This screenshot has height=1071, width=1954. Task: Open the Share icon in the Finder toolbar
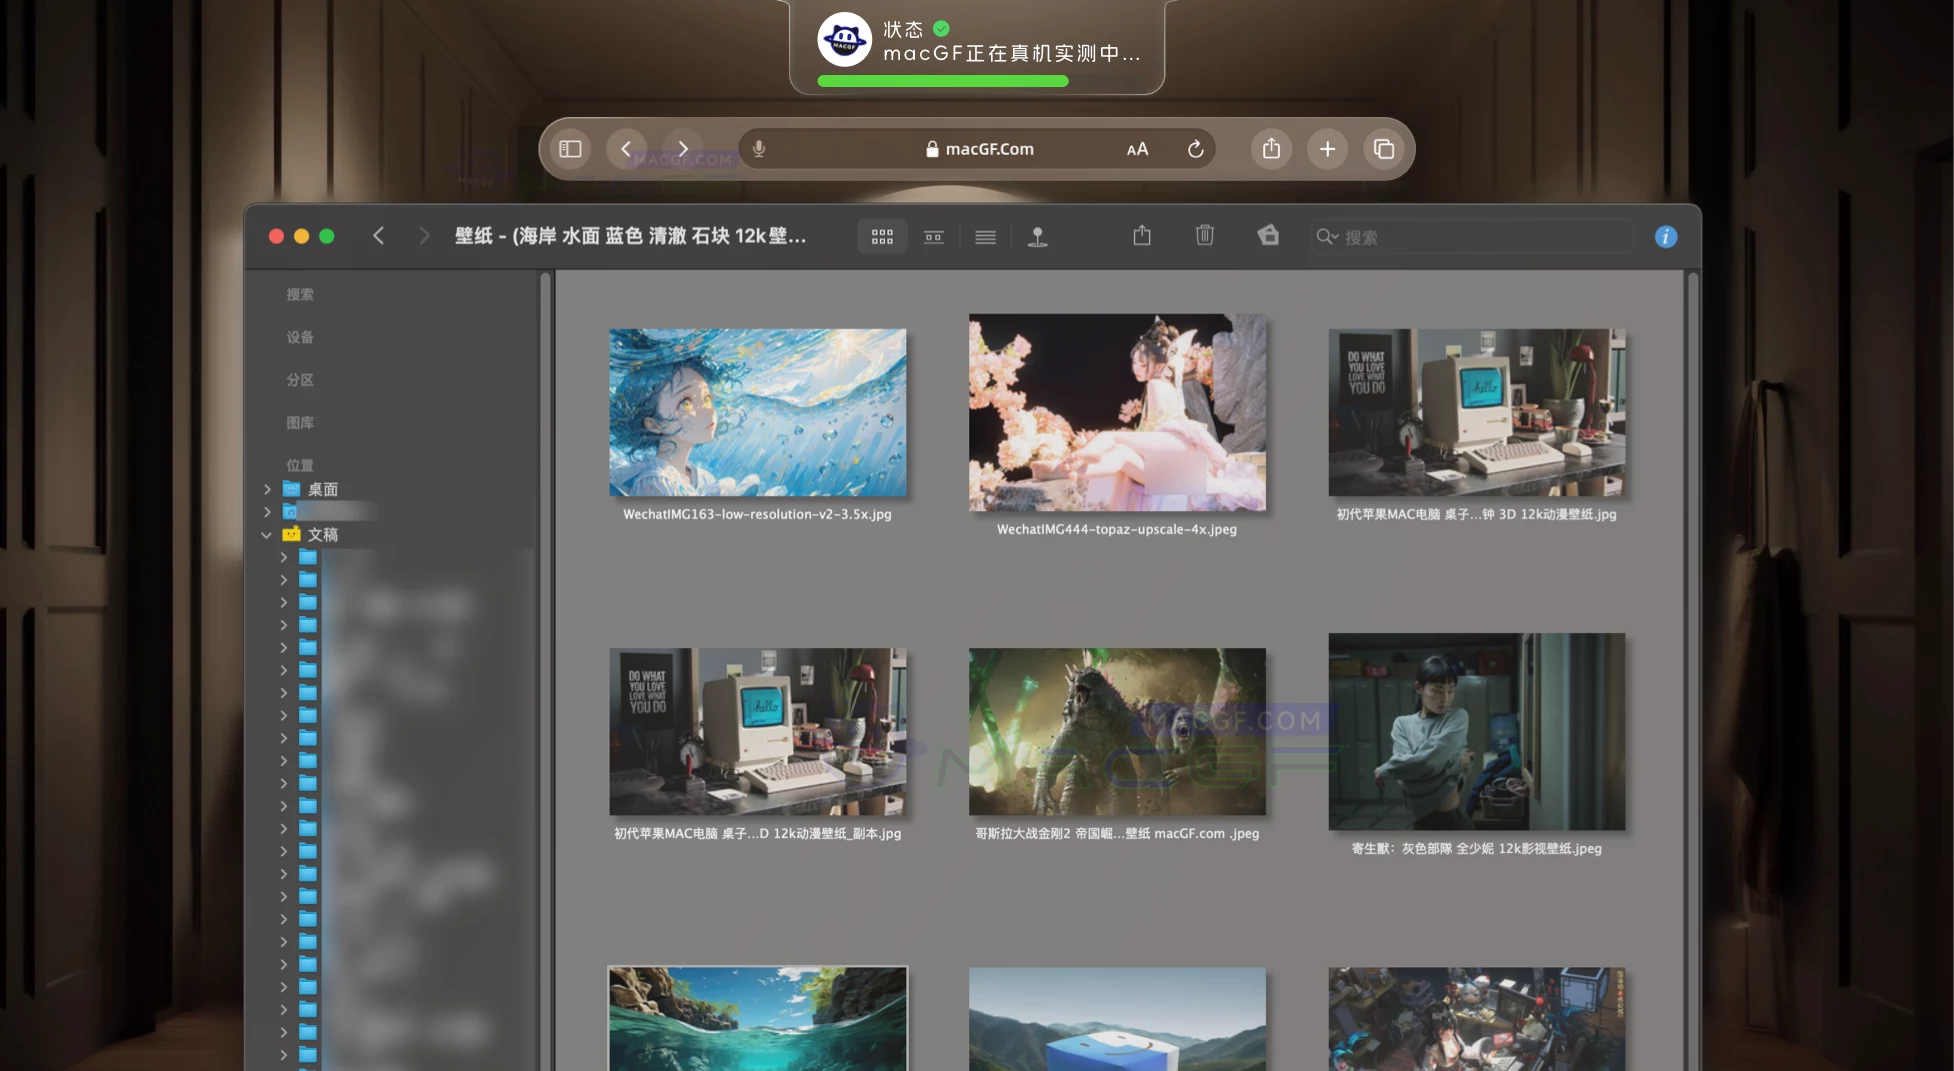click(x=1141, y=235)
